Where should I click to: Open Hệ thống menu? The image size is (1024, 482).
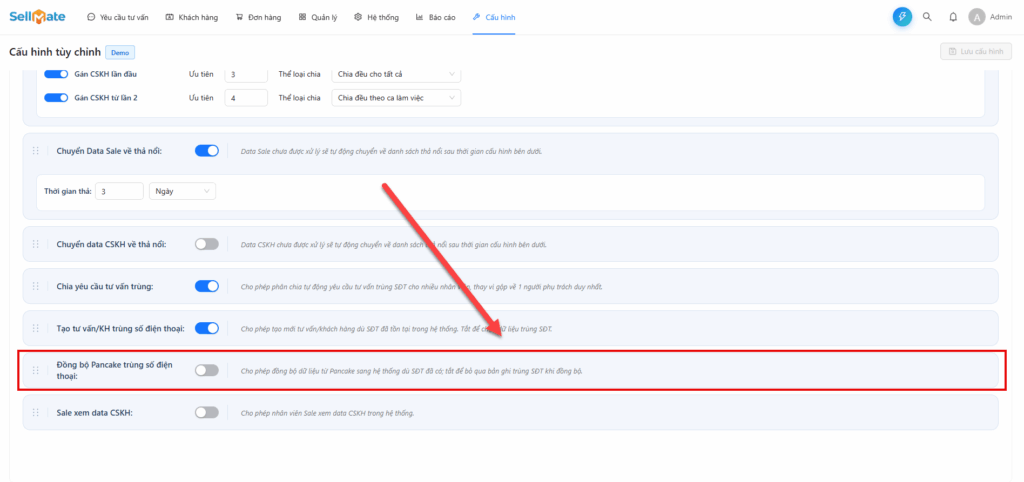point(376,18)
